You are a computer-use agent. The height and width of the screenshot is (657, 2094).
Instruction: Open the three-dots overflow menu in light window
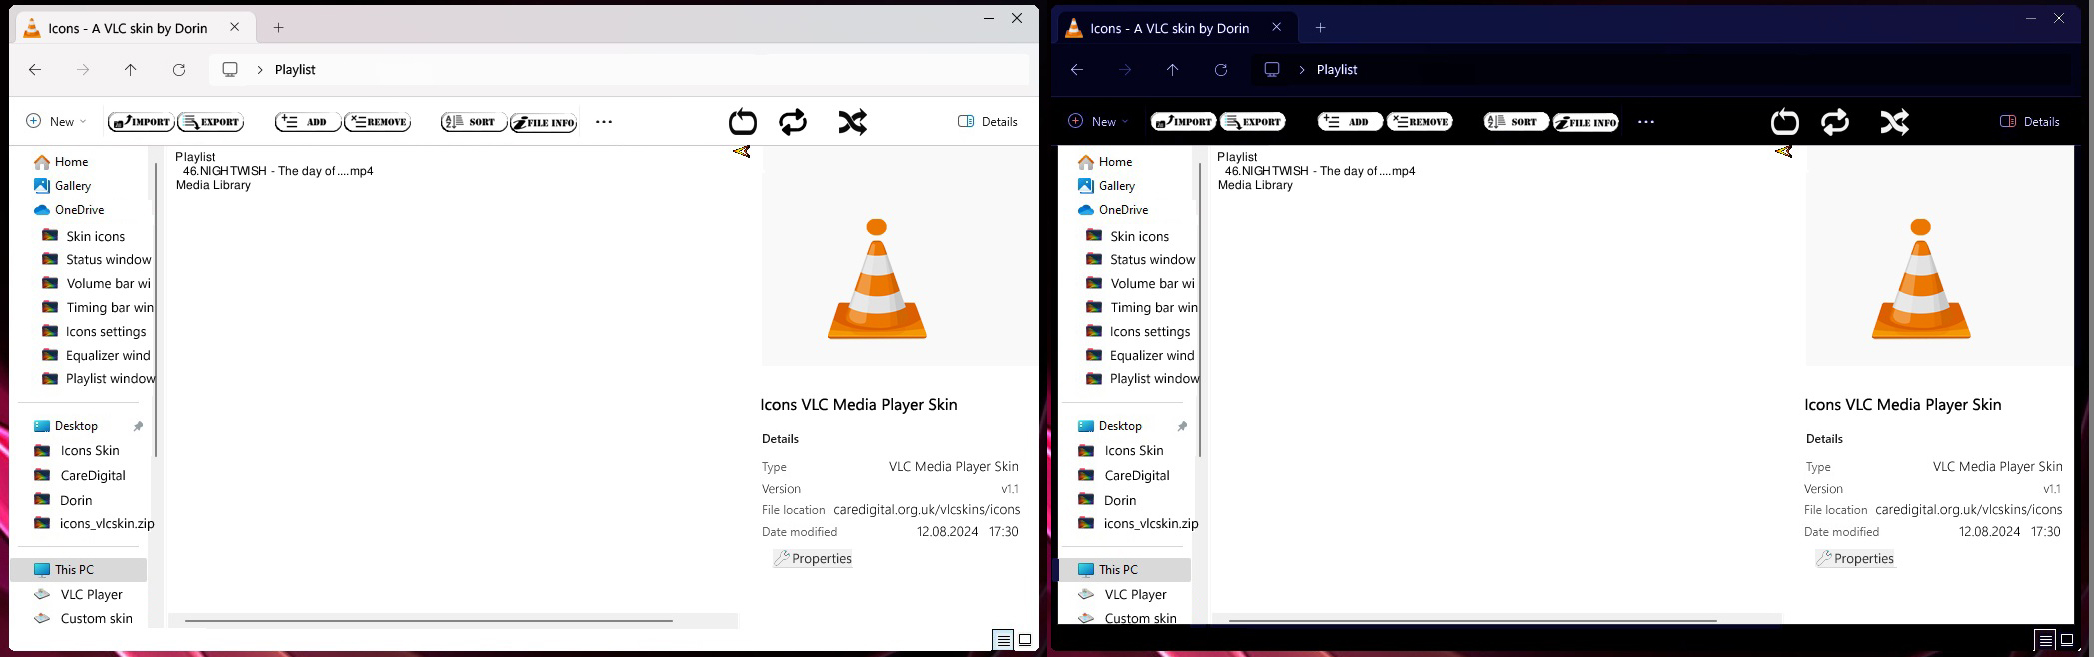pos(604,122)
